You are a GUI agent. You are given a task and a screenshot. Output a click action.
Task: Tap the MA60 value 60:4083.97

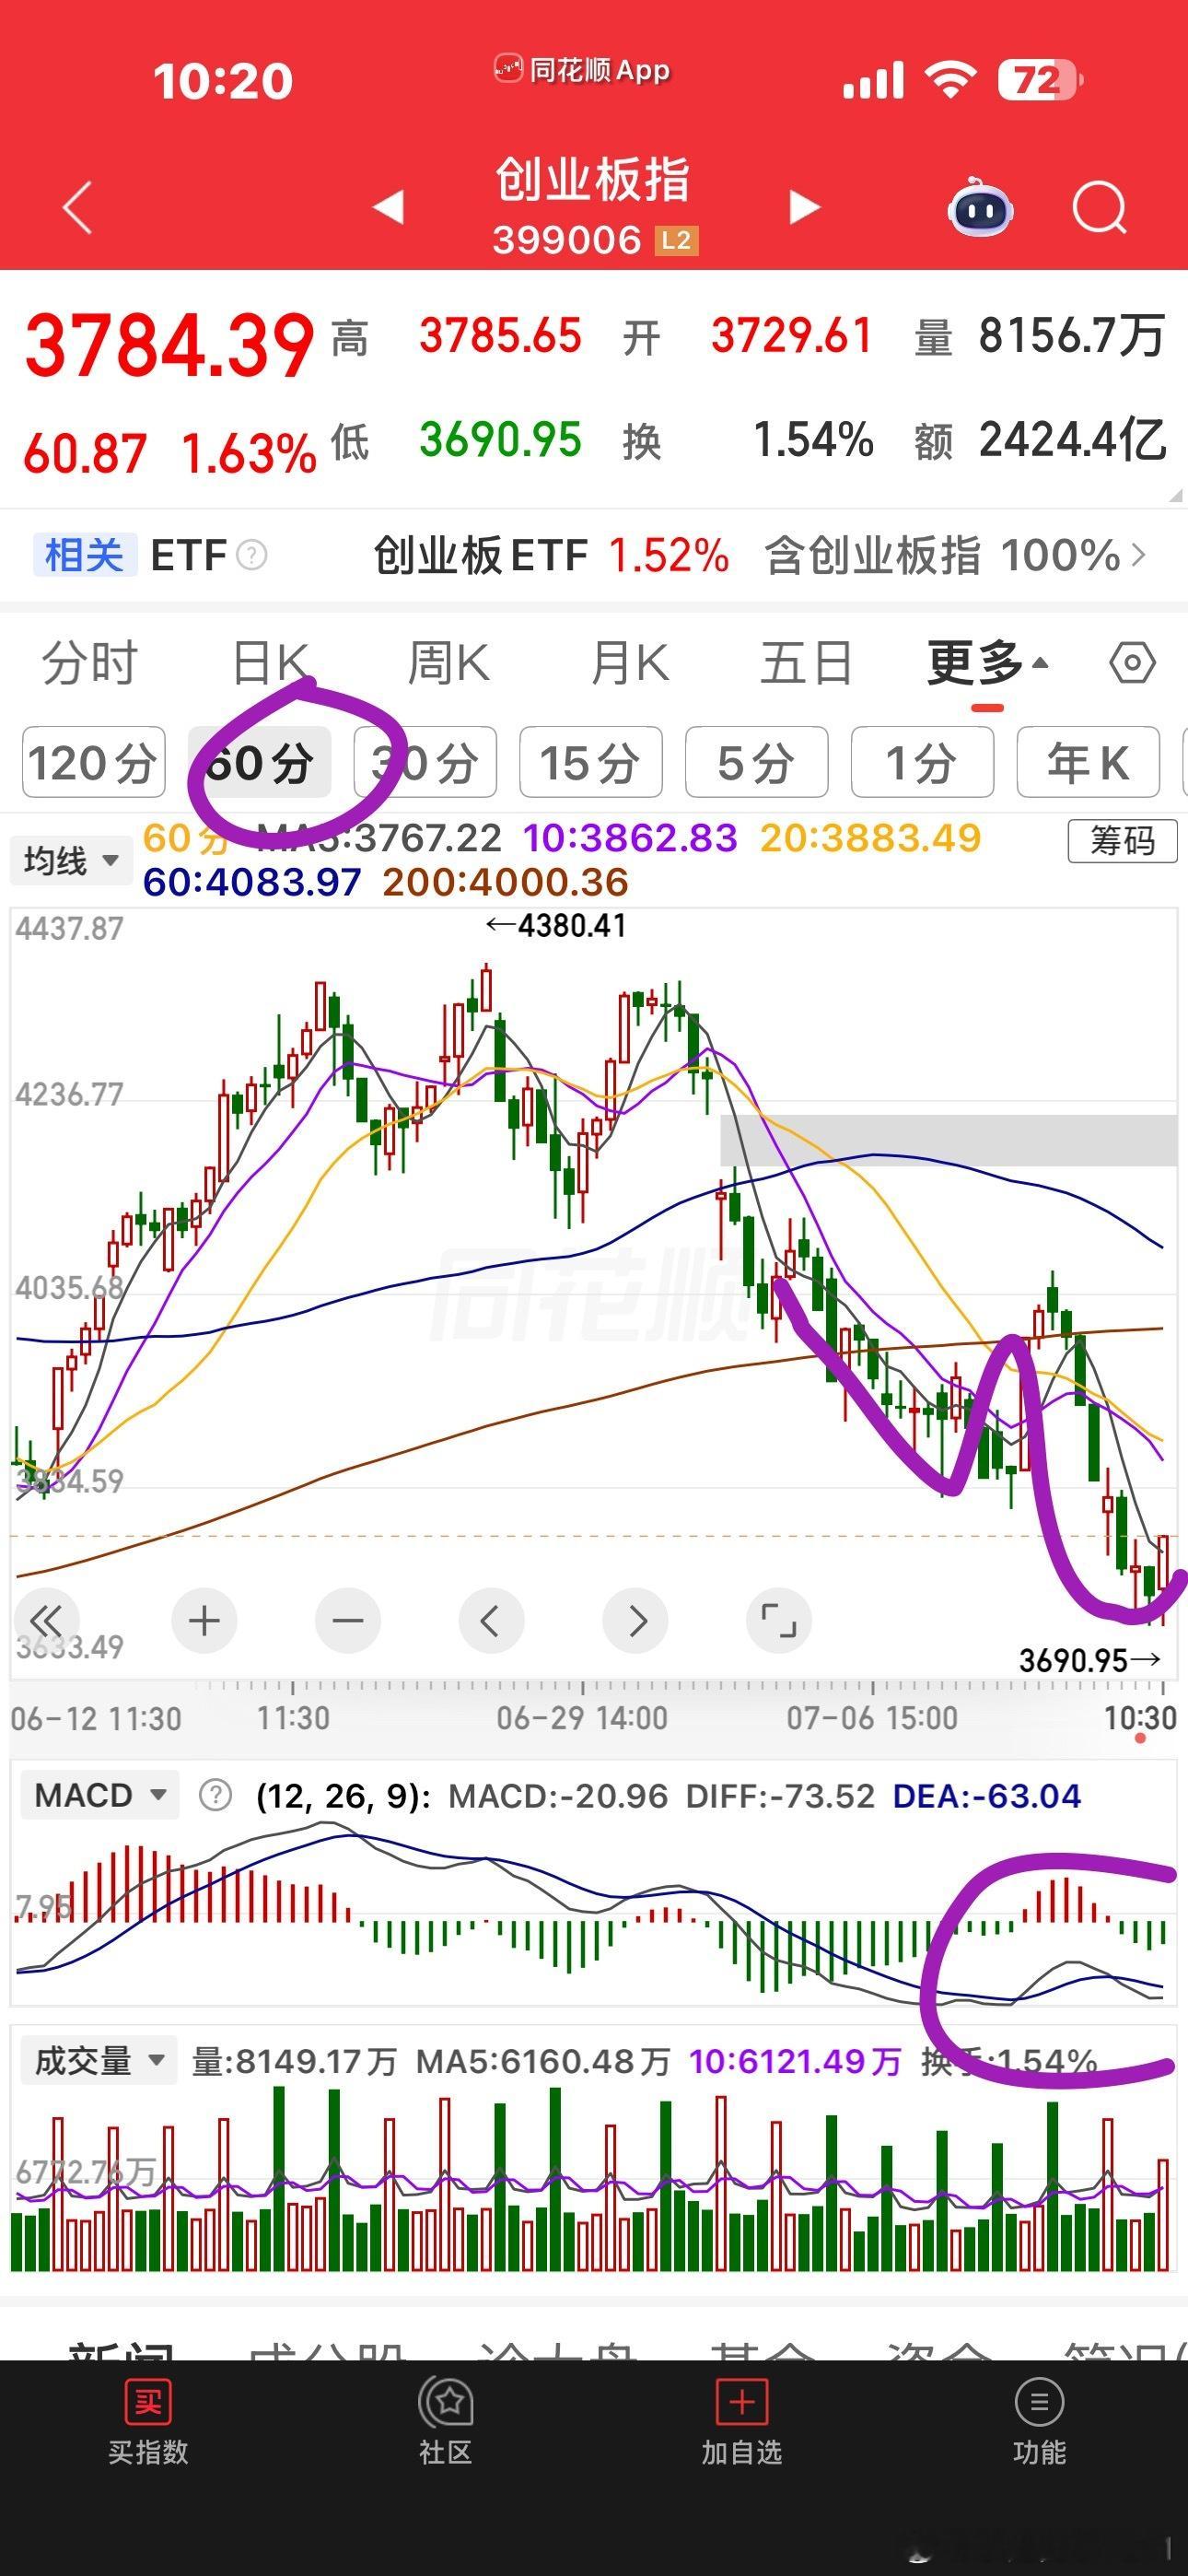coord(252,882)
